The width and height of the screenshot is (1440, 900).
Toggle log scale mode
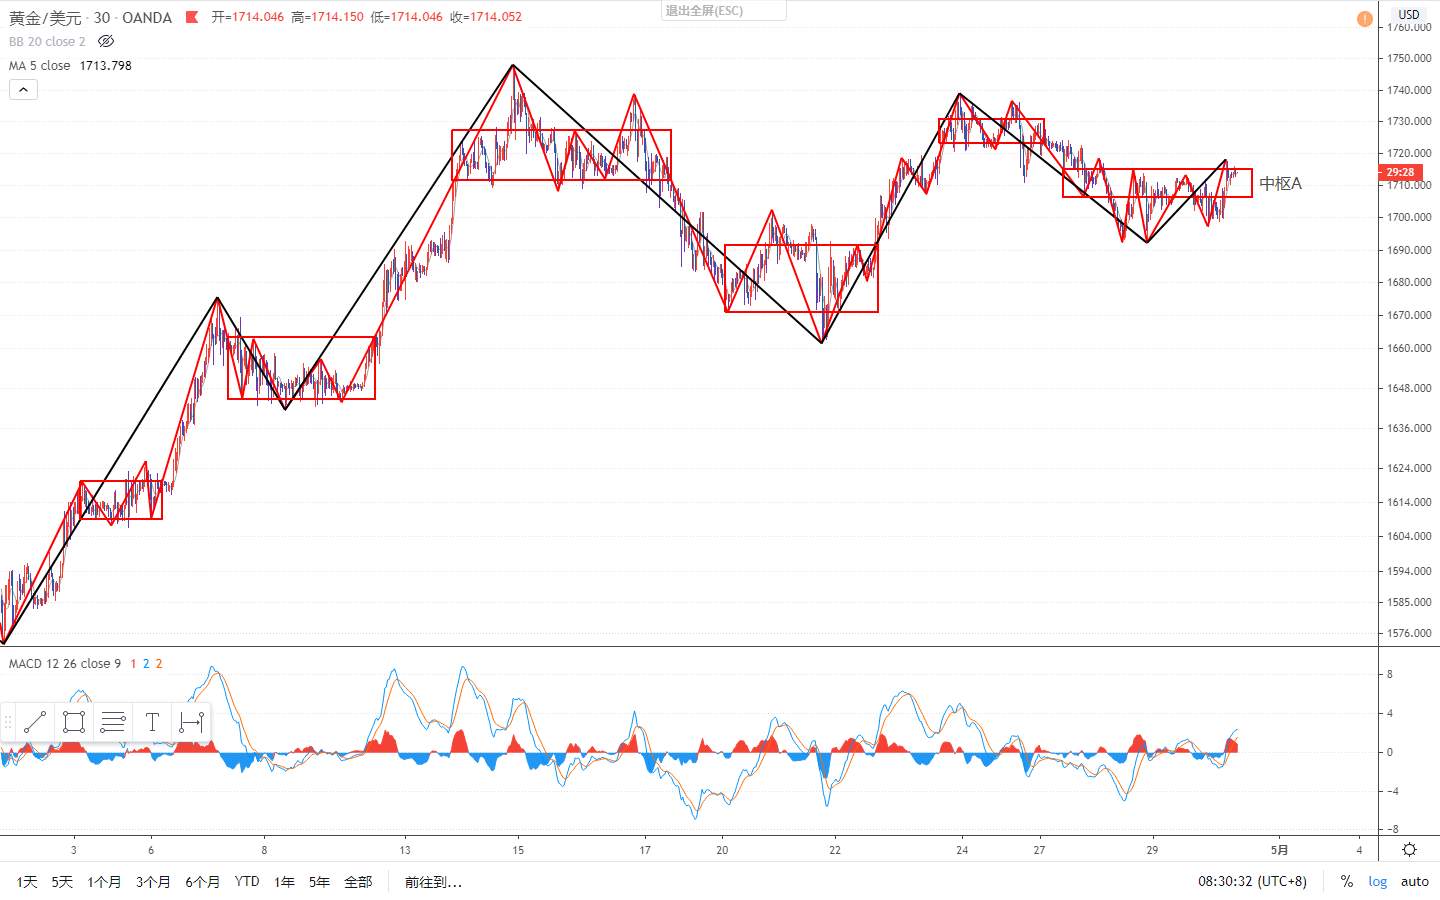(1377, 881)
